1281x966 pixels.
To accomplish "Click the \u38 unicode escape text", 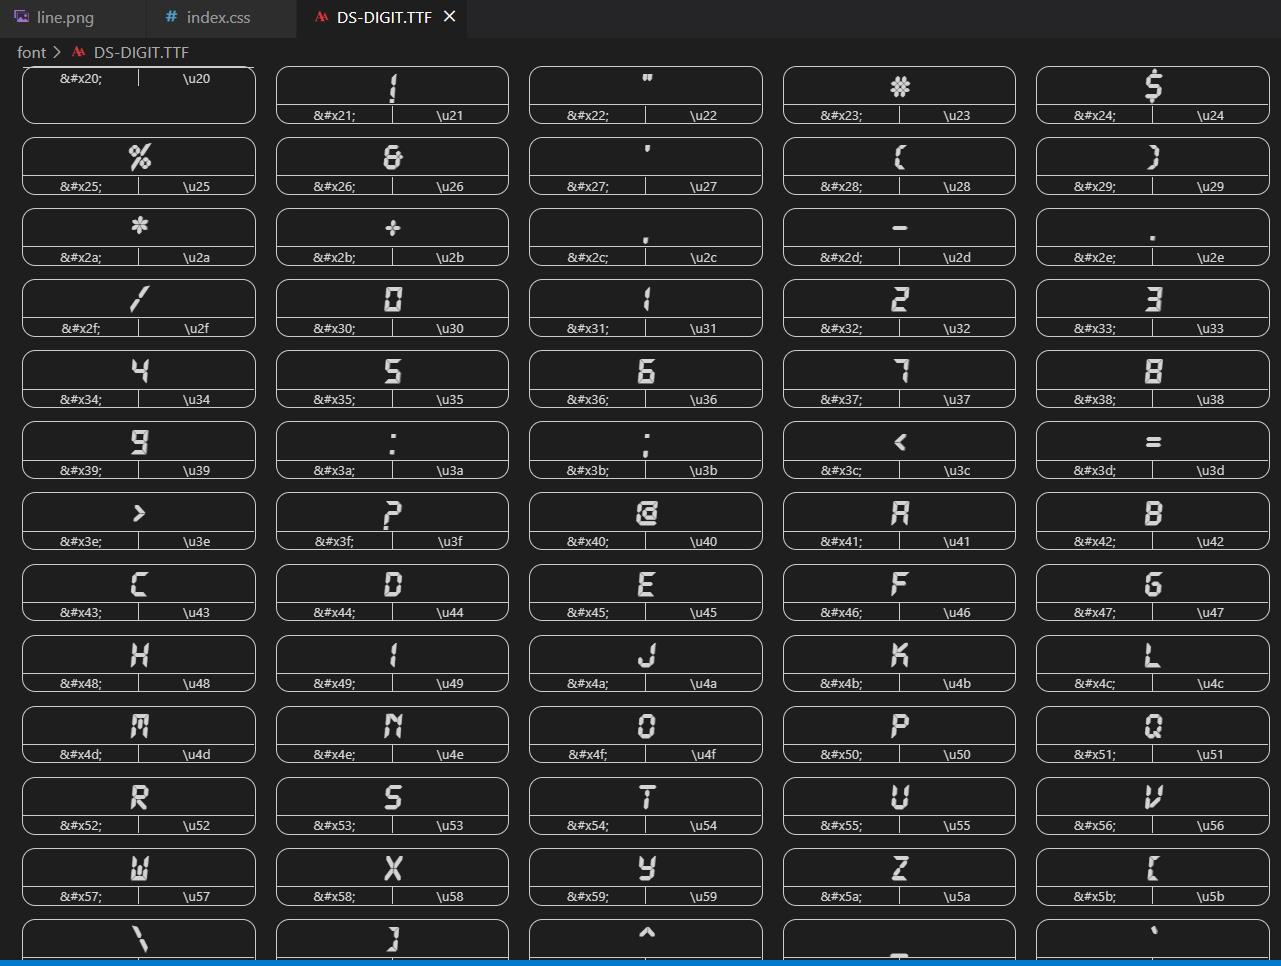I will pyautogui.click(x=1210, y=399).
